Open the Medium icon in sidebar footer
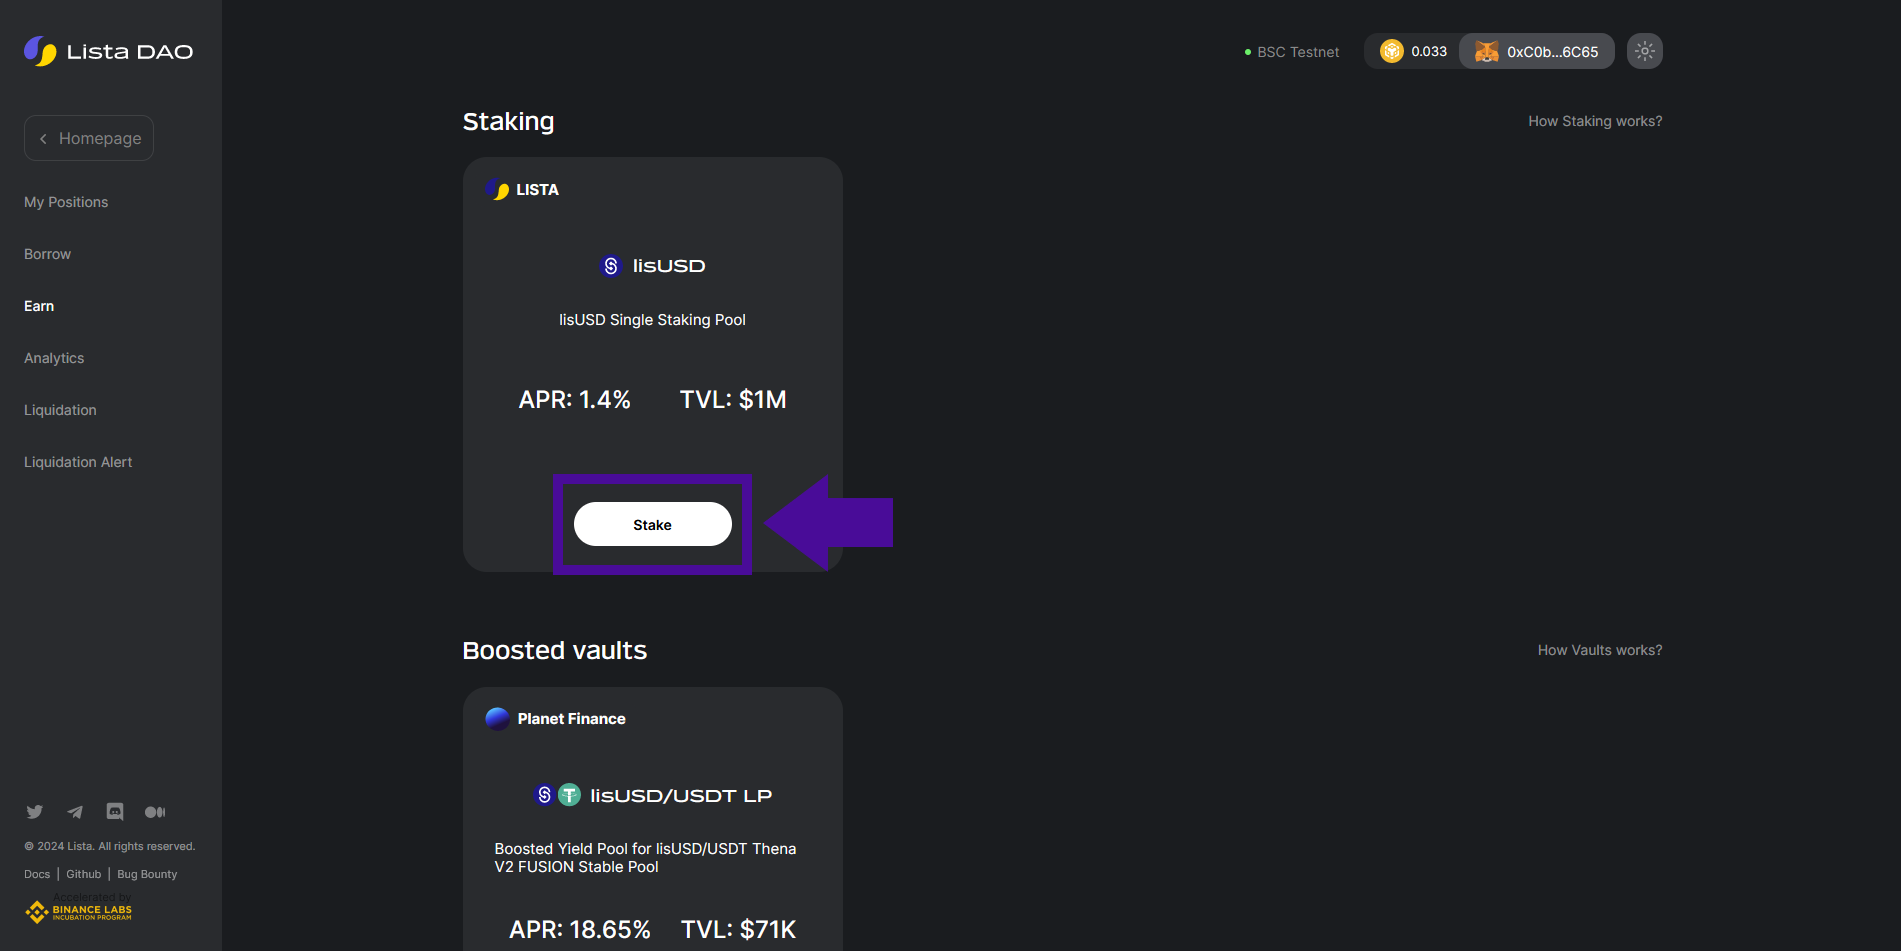Screen dimensions: 1901x951 tap(155, 812)
